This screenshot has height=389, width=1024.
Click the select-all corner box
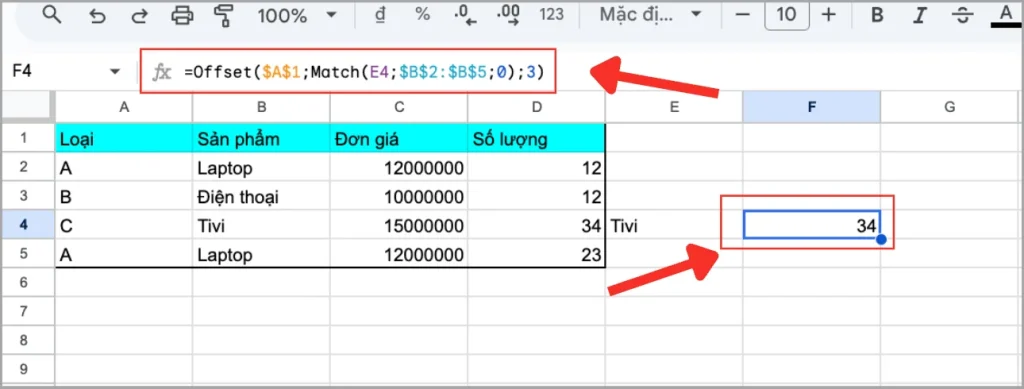click(x=28, y=107)
